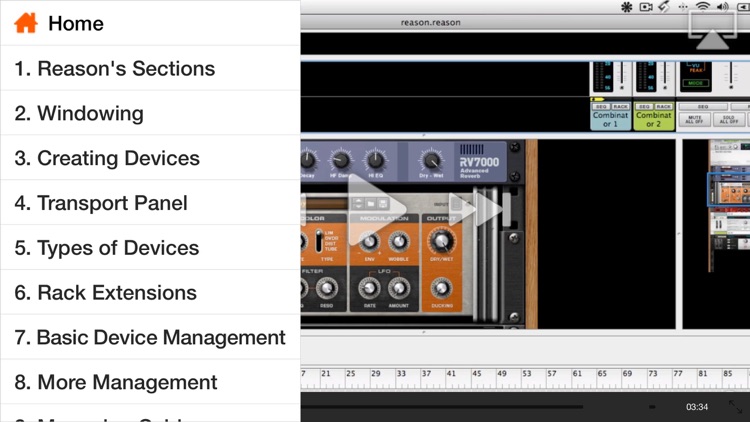Click the save patch disk icon on Echo
This screenshot has width=750, height=422.
pos(383,204)
